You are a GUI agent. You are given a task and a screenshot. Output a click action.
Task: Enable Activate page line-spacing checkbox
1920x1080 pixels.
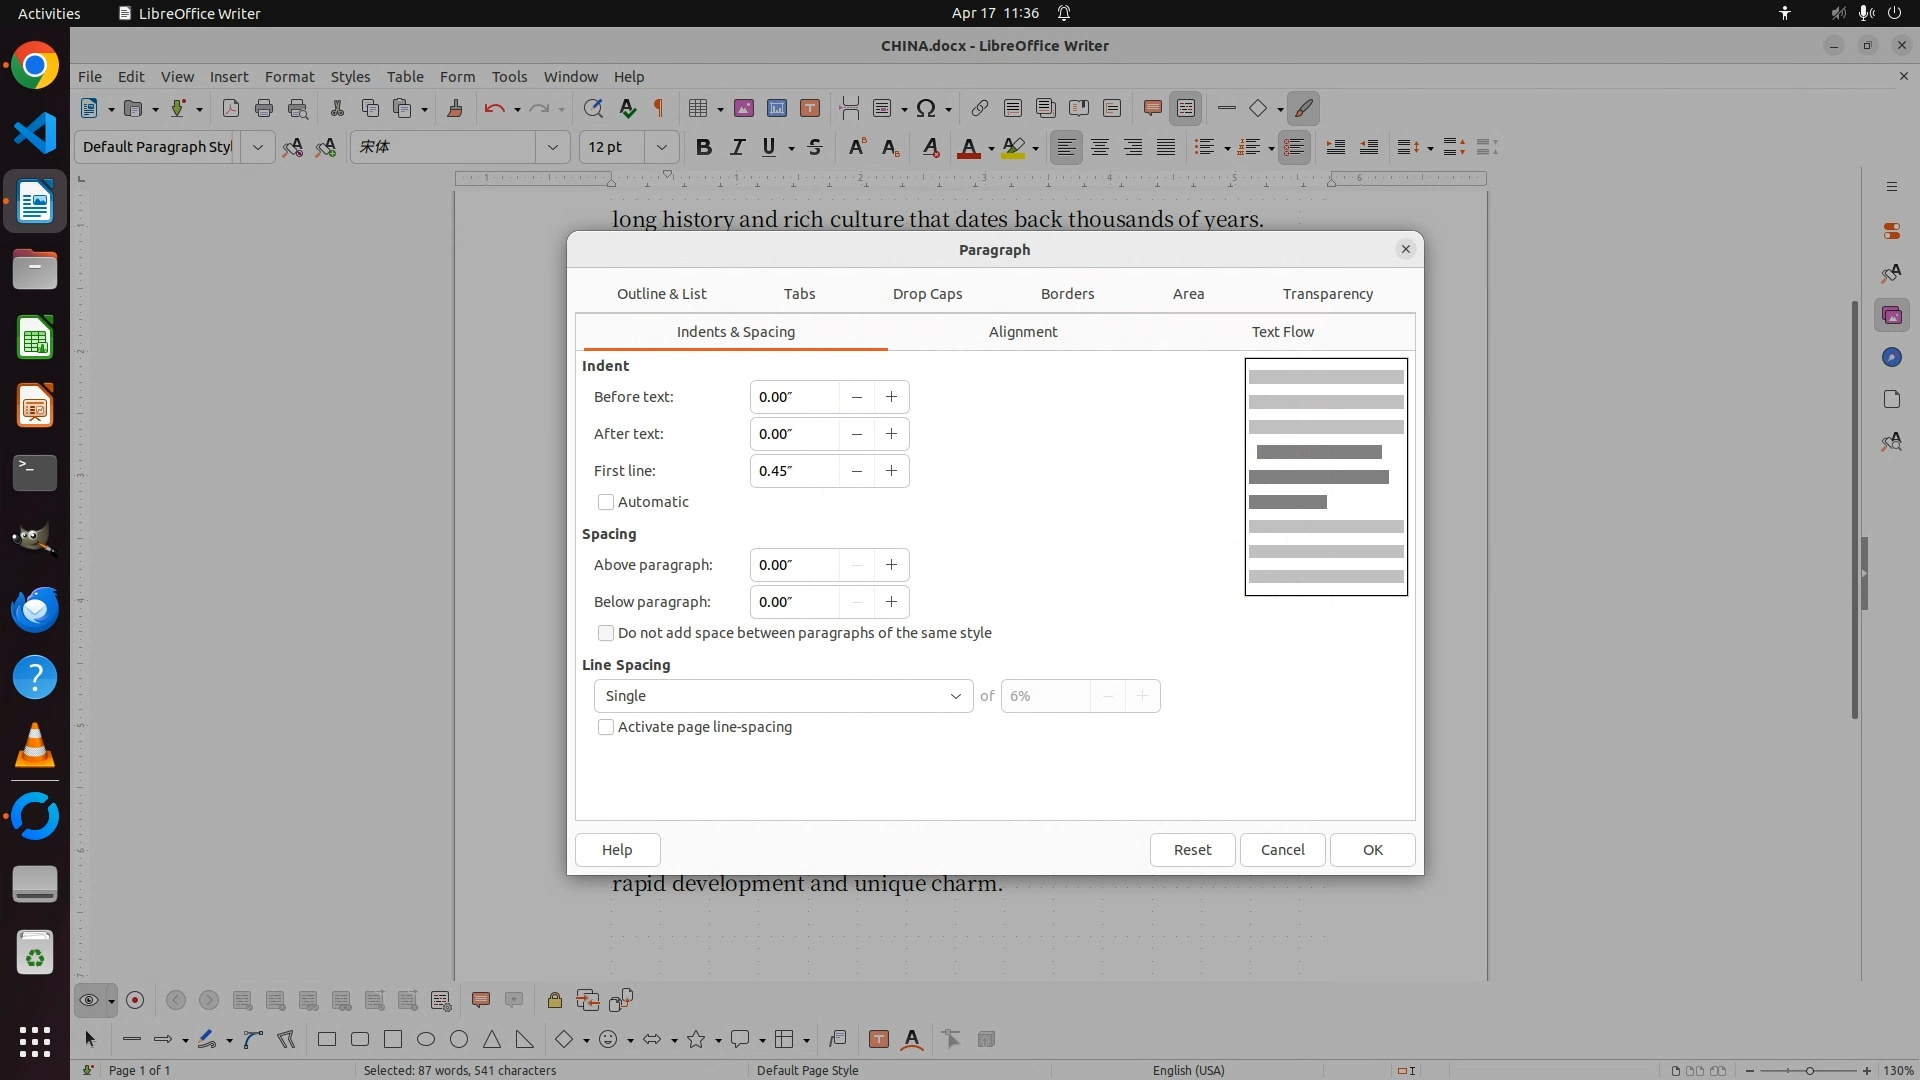(x=606, y=727)
